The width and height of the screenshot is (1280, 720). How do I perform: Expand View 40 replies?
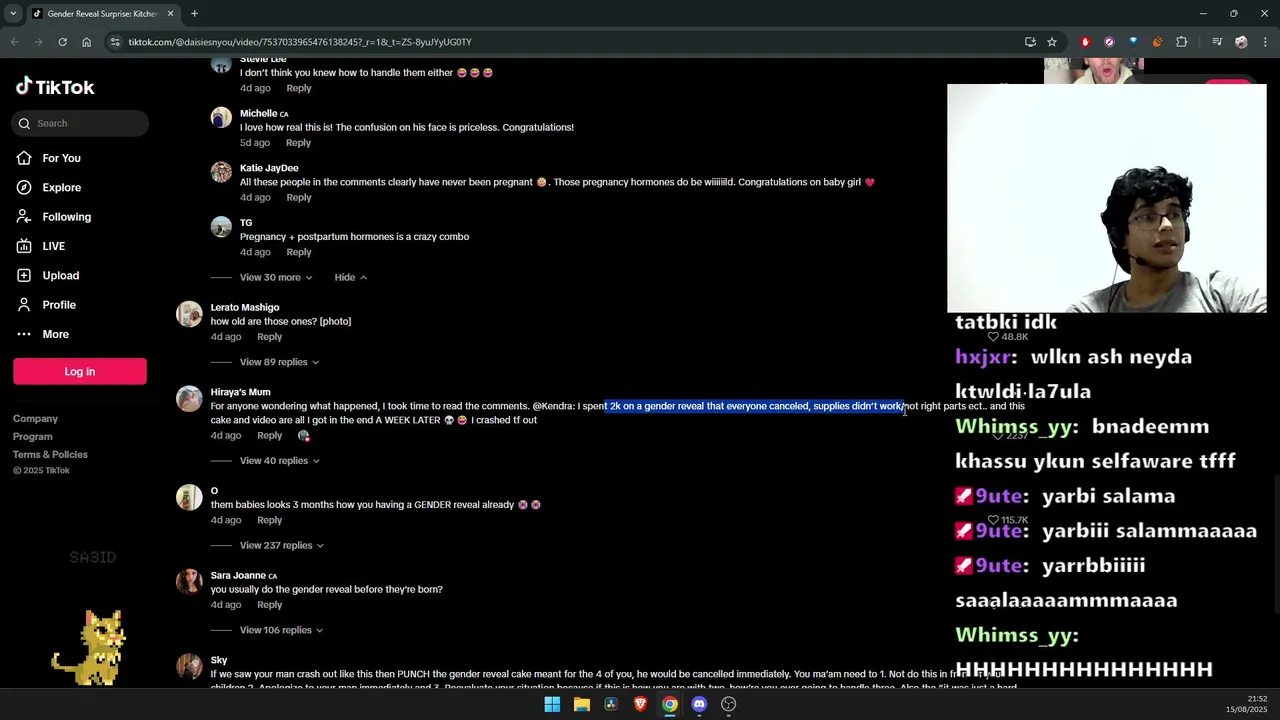pos(279,461)
